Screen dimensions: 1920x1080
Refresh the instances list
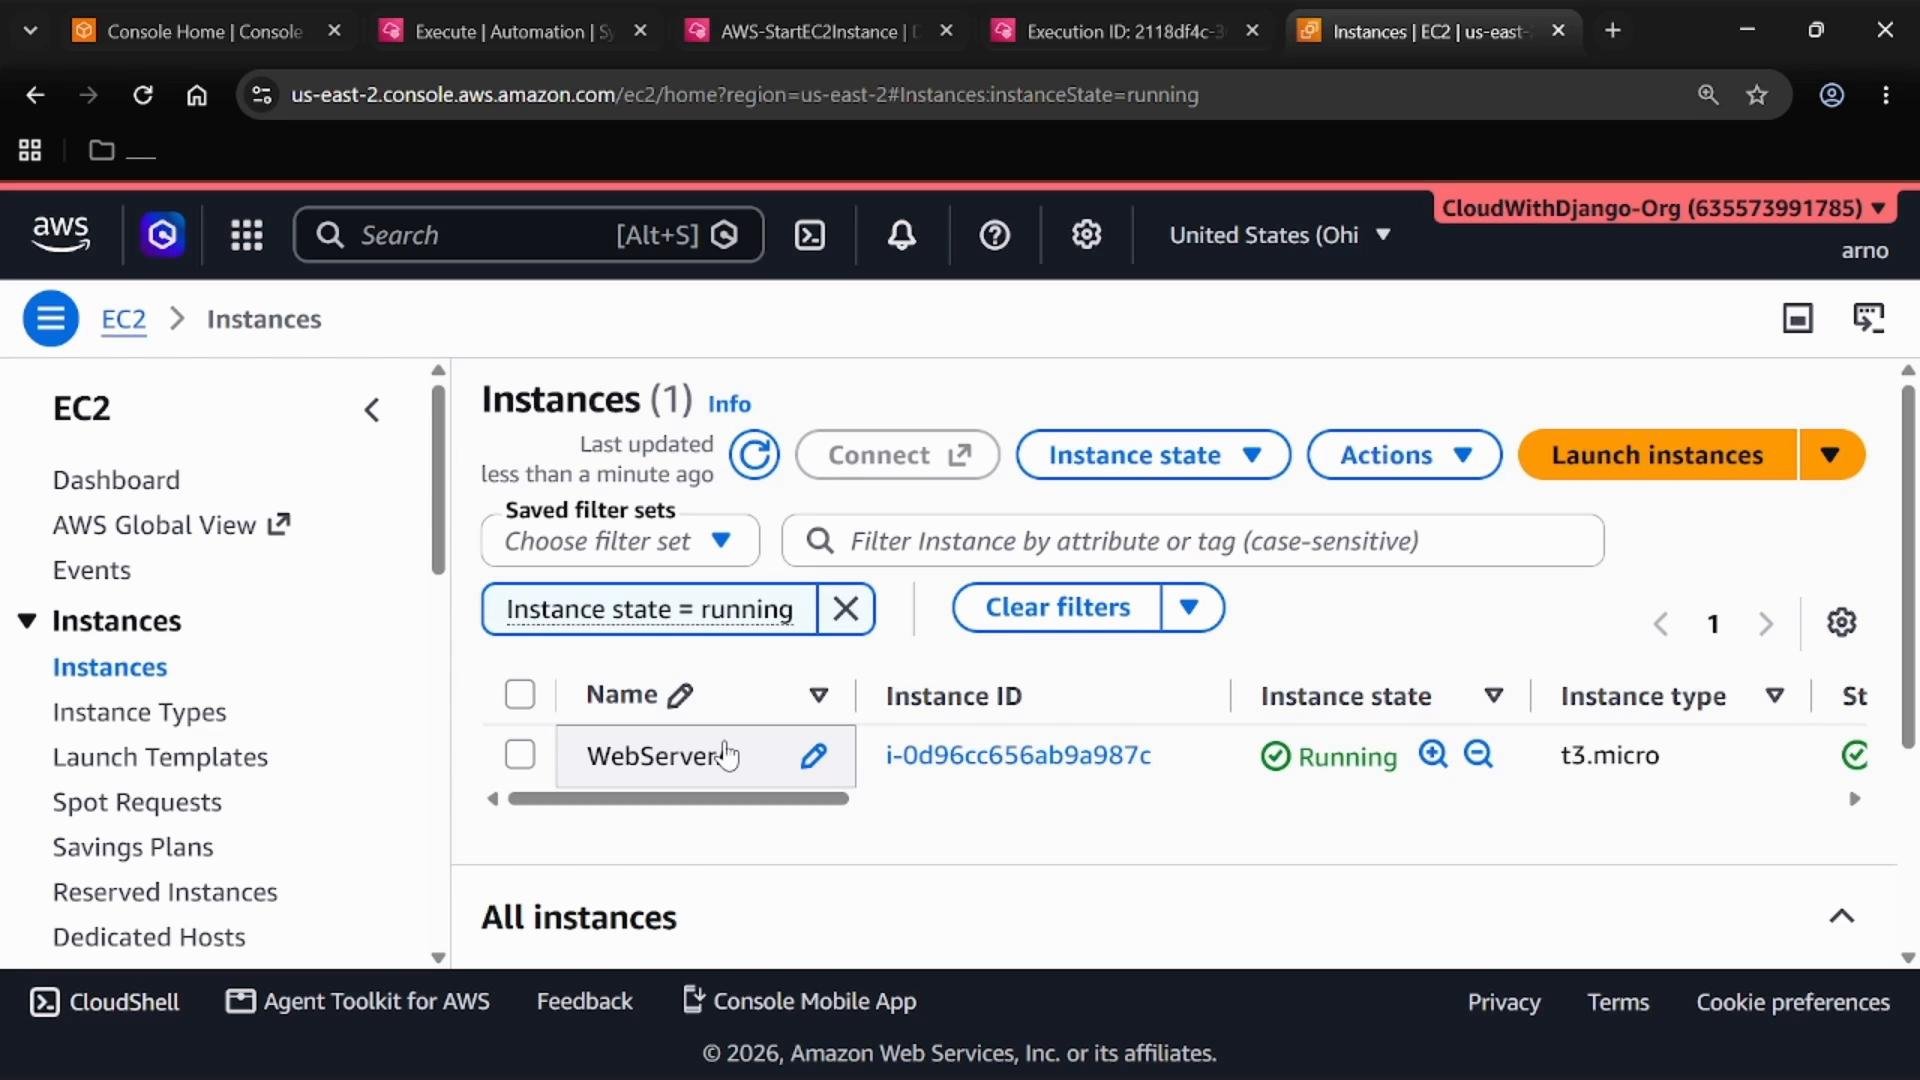point(754,455)
